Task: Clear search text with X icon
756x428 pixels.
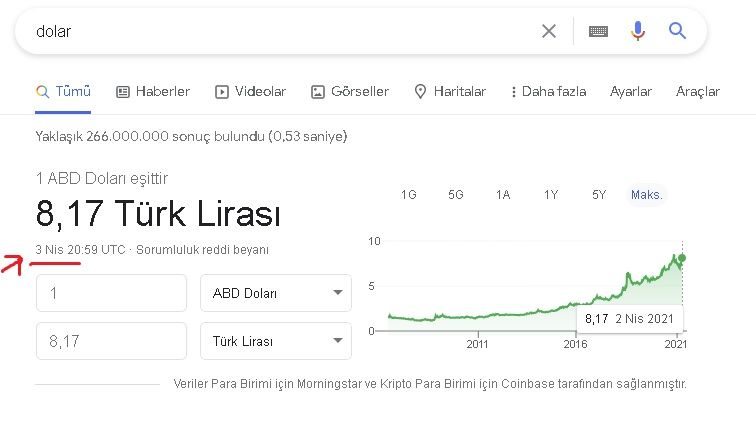Action: coord(549,31)
